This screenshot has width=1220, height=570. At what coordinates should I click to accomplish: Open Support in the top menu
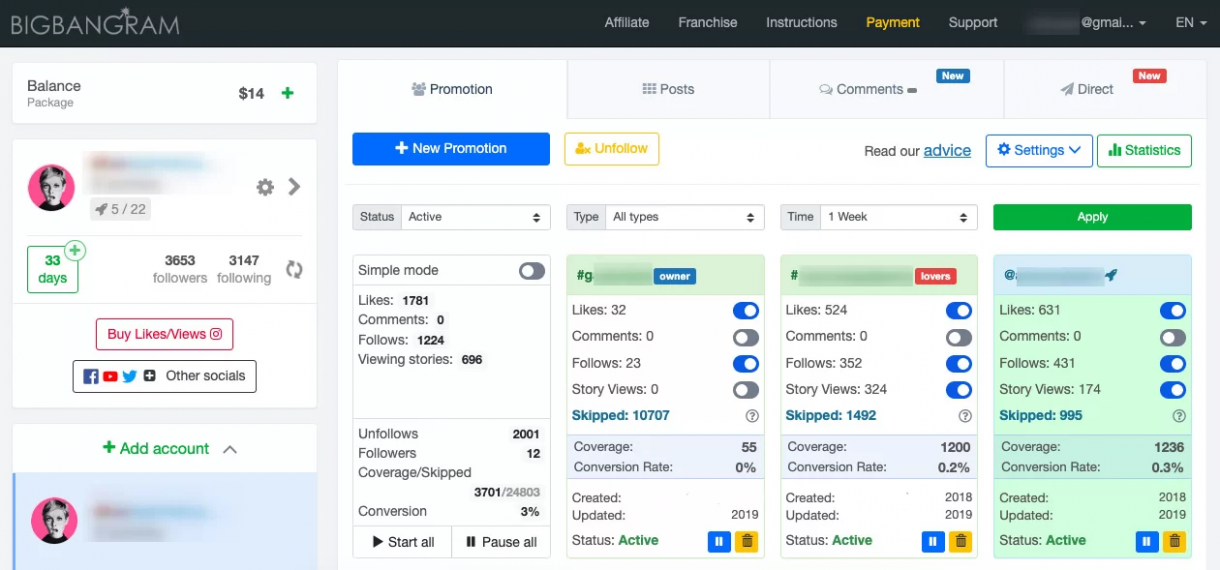973,22
